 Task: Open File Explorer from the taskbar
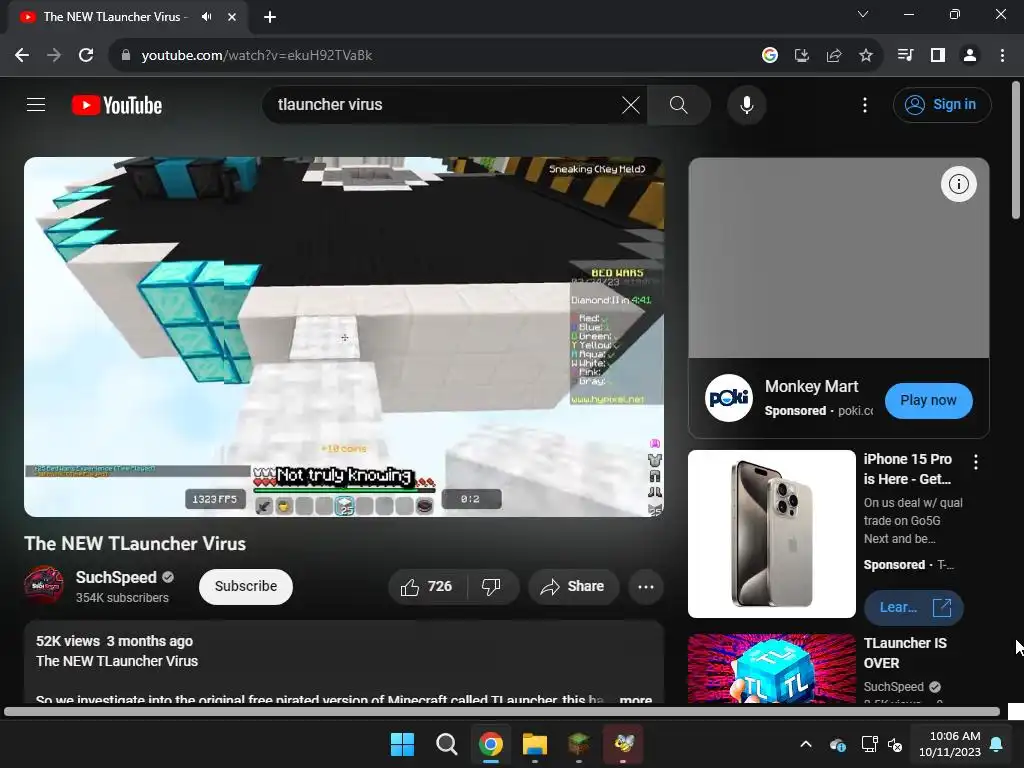coord(535,744)
